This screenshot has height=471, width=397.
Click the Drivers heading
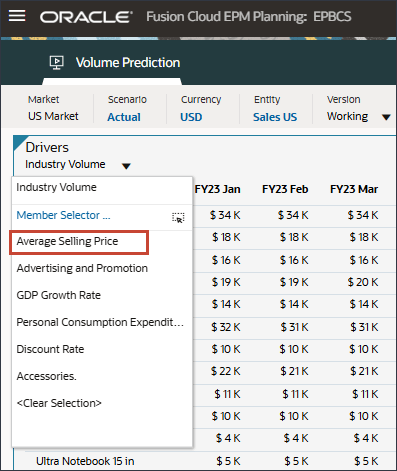(x=47, y=147)
